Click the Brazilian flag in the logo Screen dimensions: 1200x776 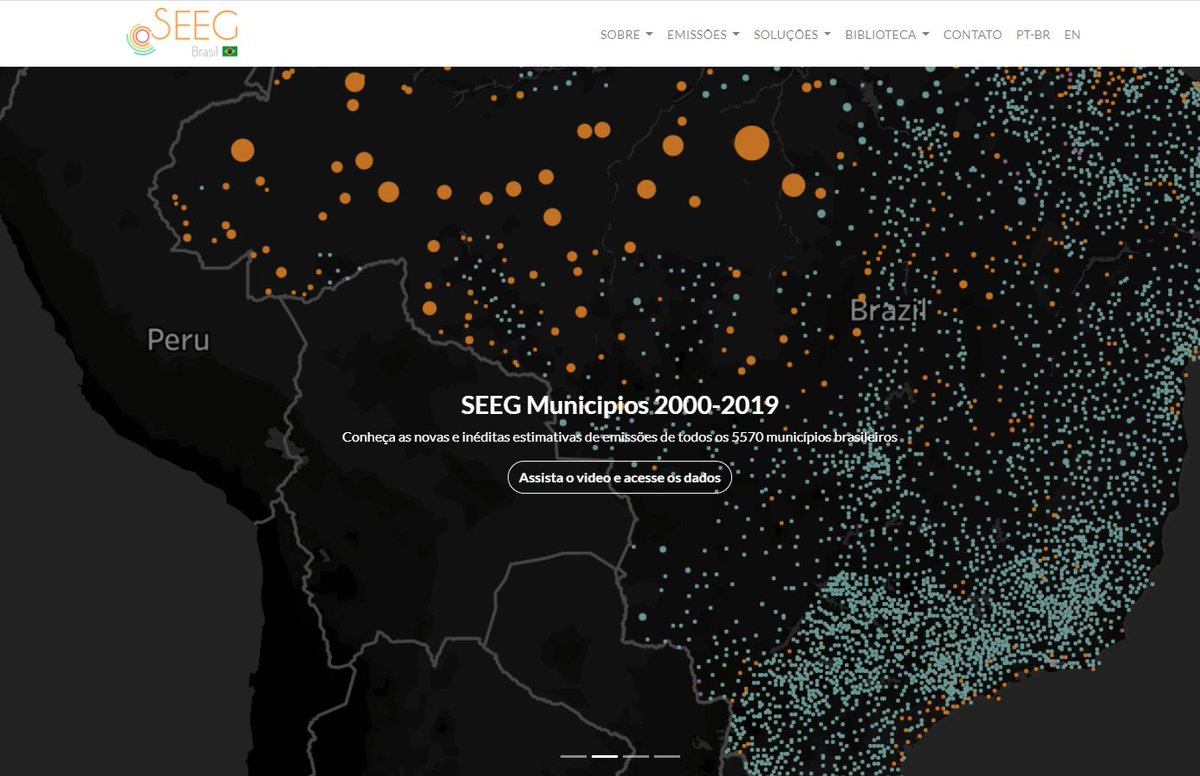click(230, 50)
